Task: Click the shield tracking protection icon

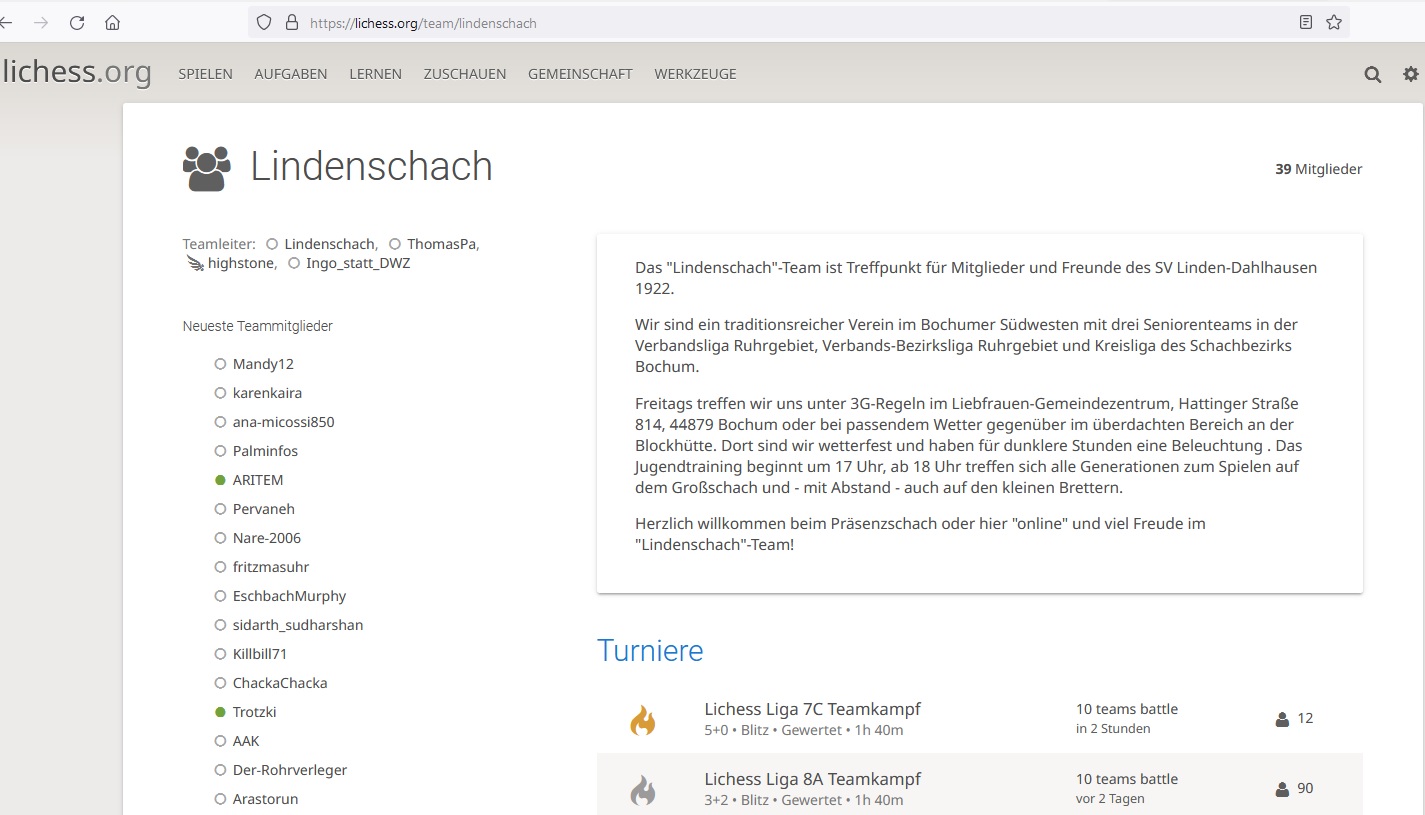Action: click(264, 22)
